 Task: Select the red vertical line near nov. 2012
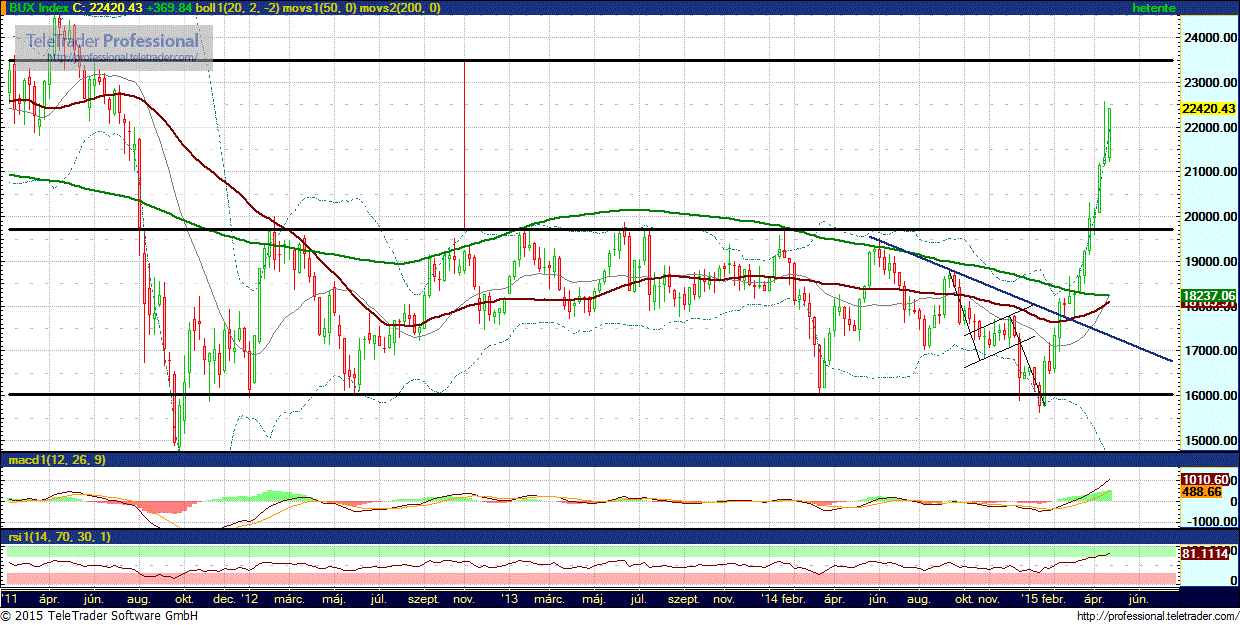pos(464,145)
